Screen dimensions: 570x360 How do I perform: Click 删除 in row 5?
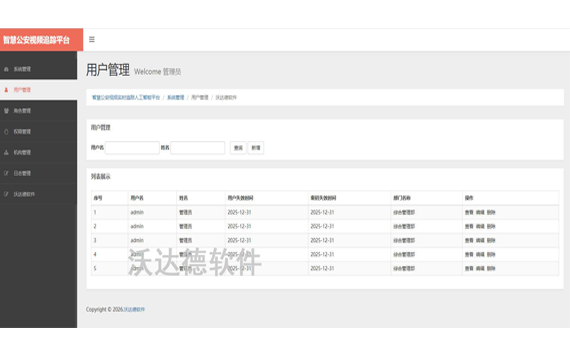pos(491,268)
